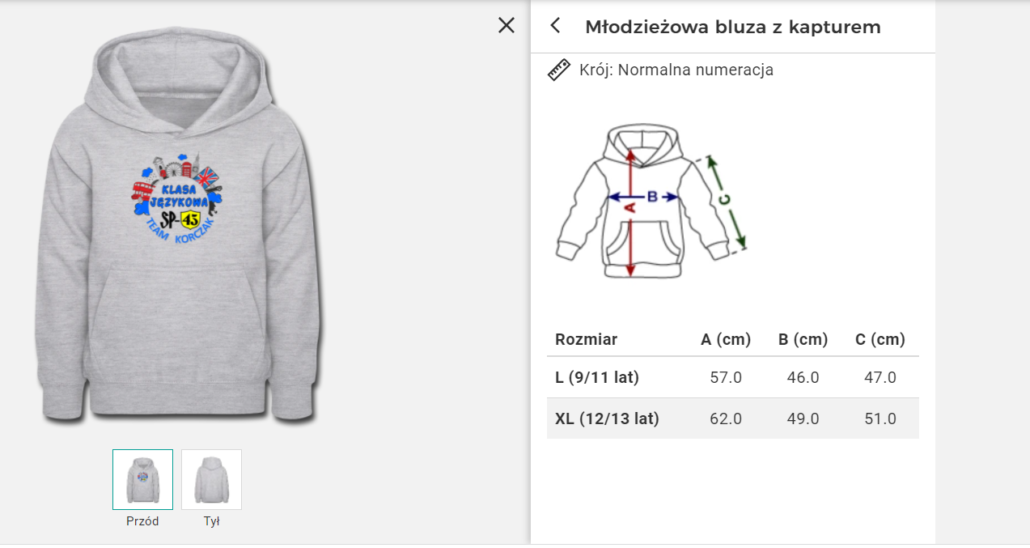
Task: Click the A (cm) column header
Action: 725,339
